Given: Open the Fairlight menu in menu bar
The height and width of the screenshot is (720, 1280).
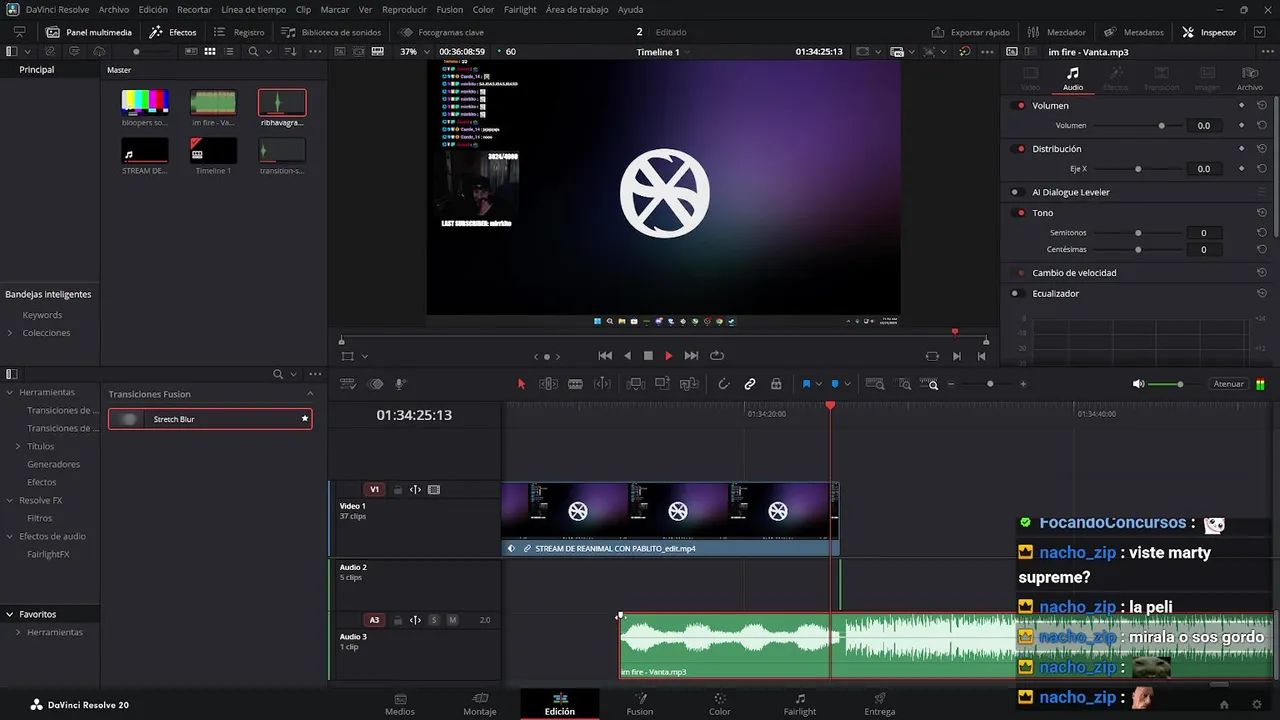Looking at the screenshot, I should (520, 9).
